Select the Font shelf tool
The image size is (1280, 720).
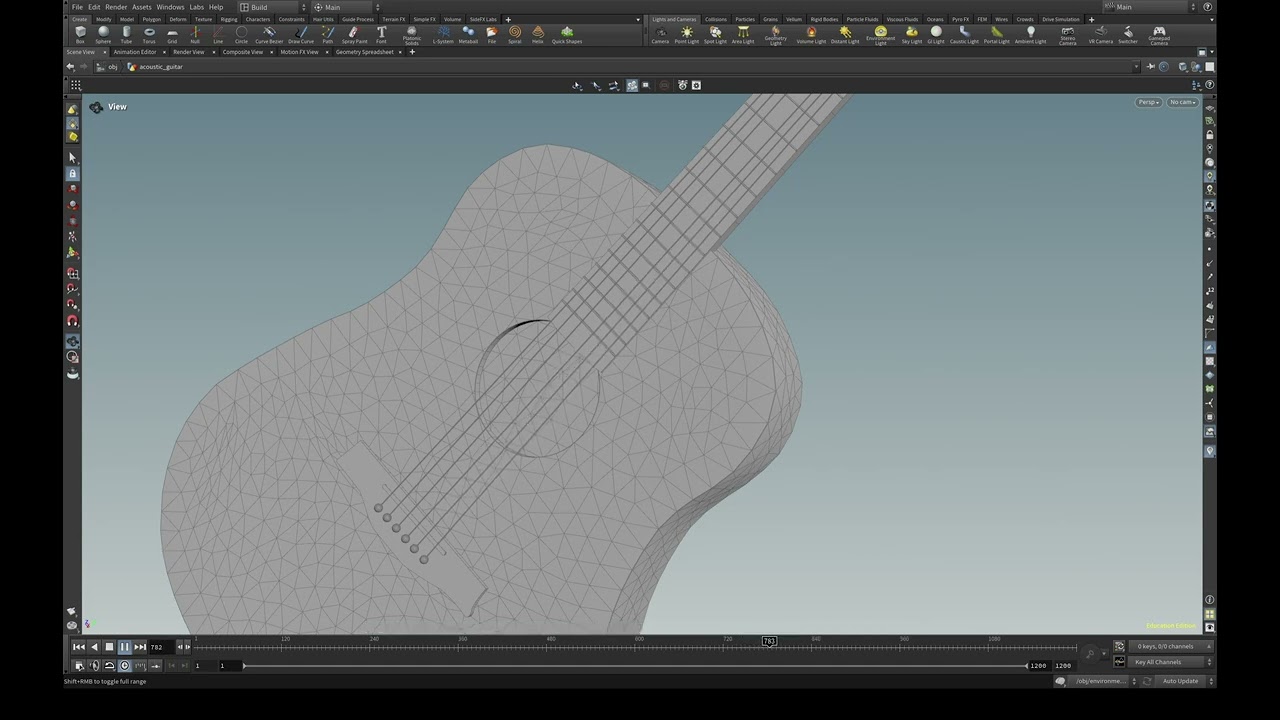tap(381, 35)
